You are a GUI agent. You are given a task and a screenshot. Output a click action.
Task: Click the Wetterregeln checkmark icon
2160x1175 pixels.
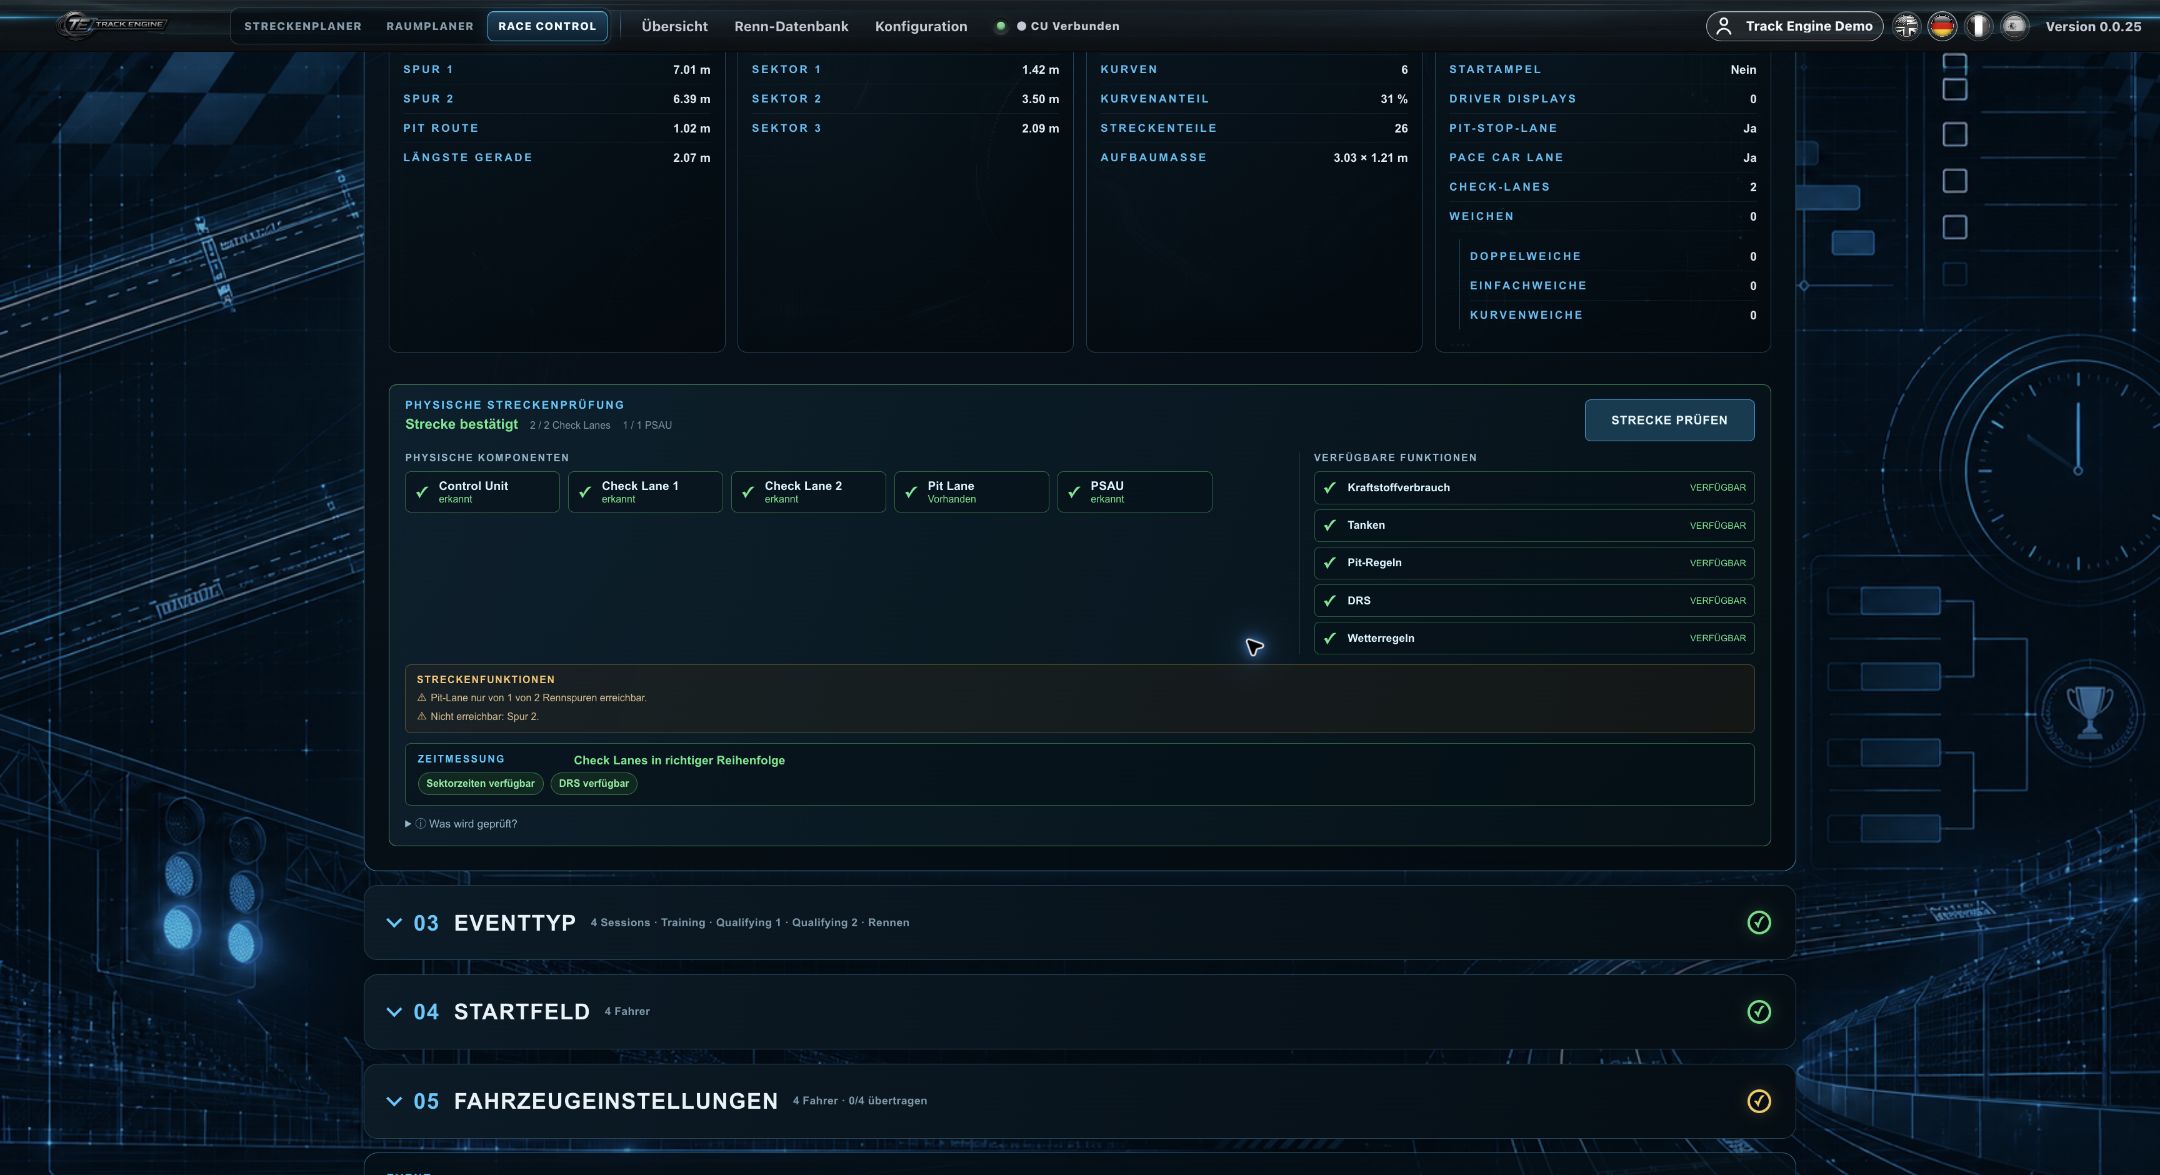pos(1330,638)
